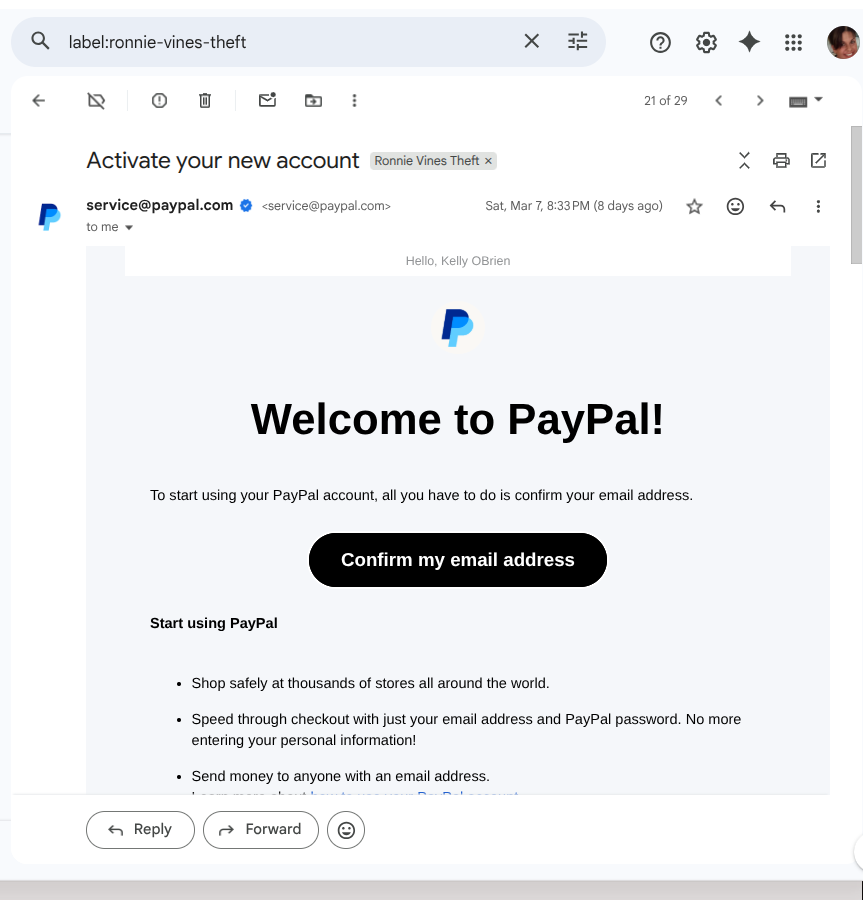
Task: Delete this email with trash icon
Action: tap(205, 101)
